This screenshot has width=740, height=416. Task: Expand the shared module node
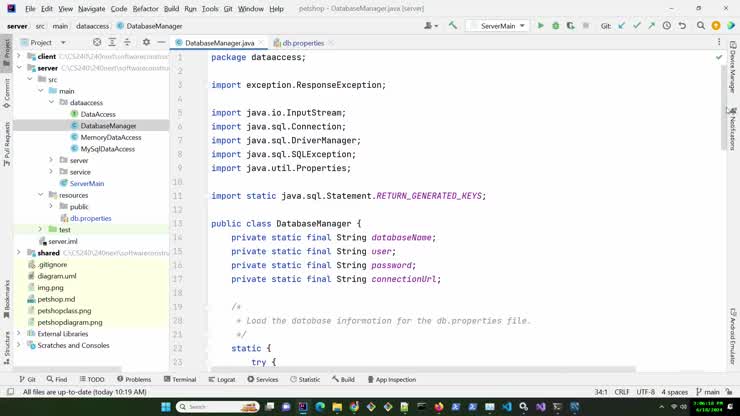19,253
